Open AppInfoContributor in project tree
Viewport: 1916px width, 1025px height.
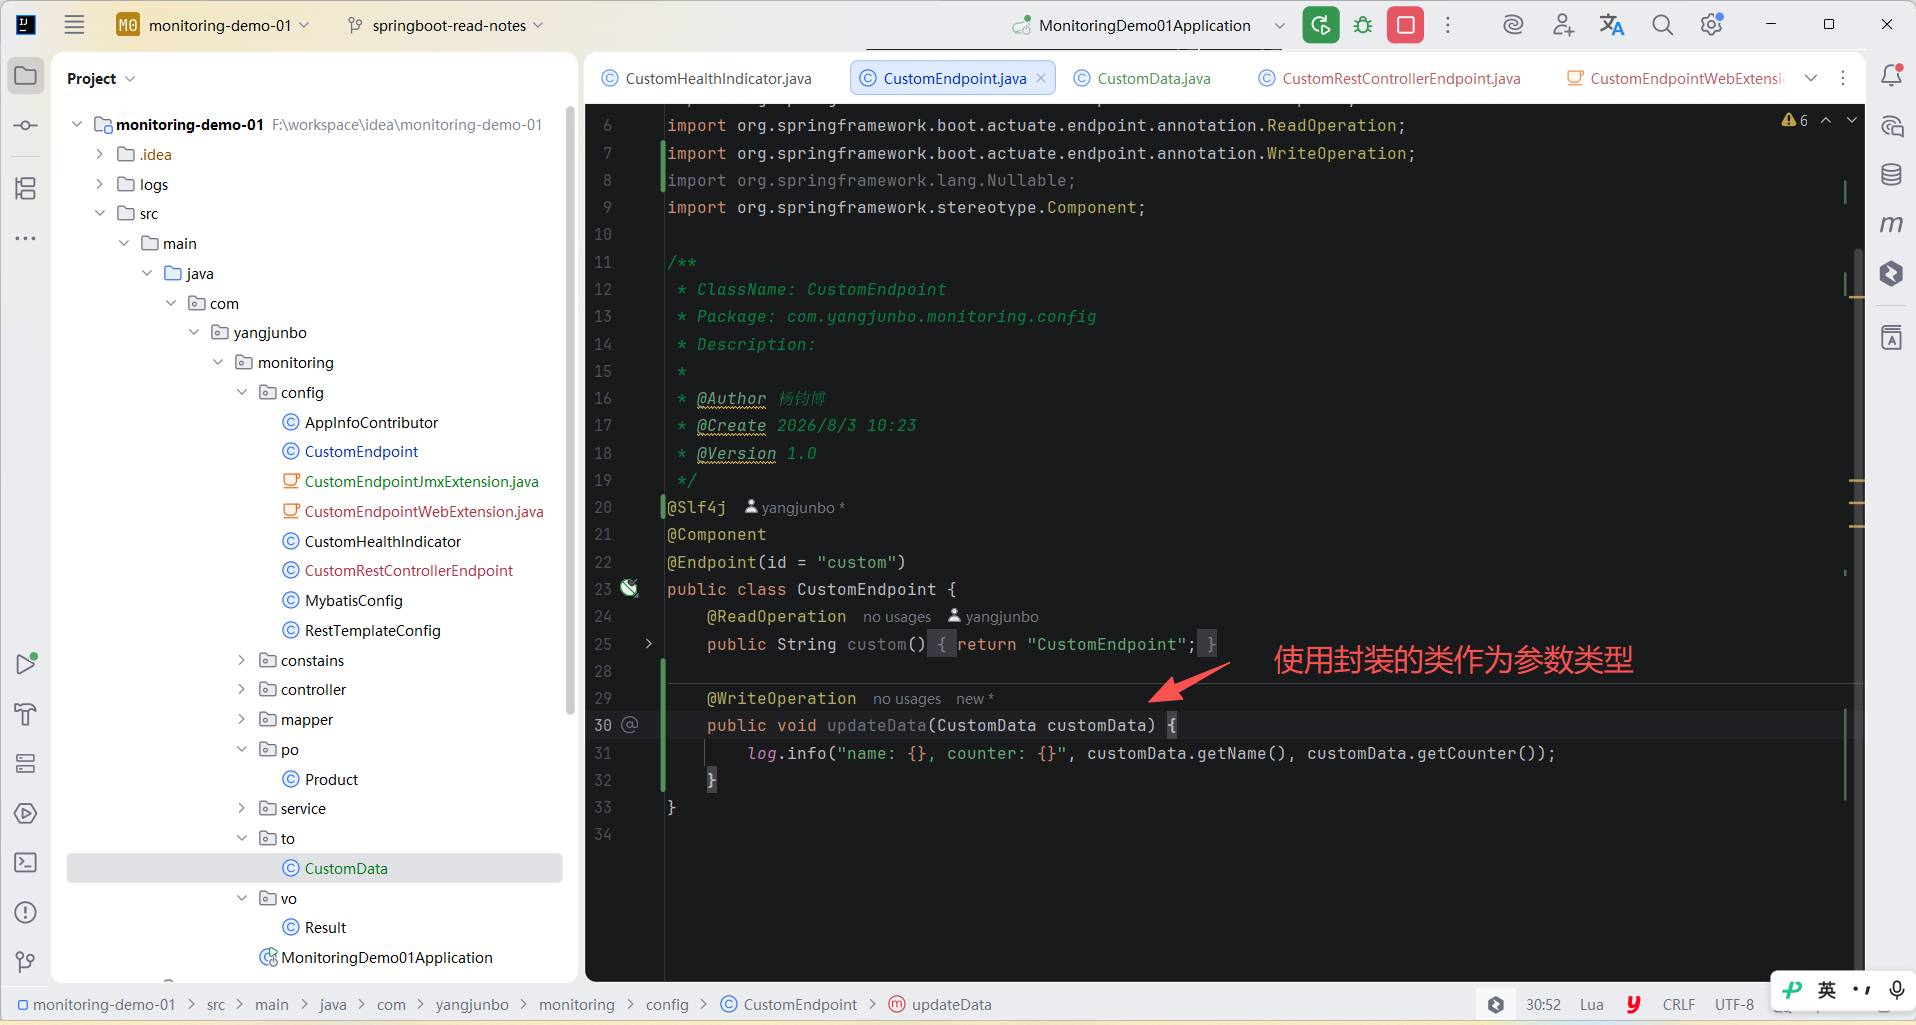point(371,422)
